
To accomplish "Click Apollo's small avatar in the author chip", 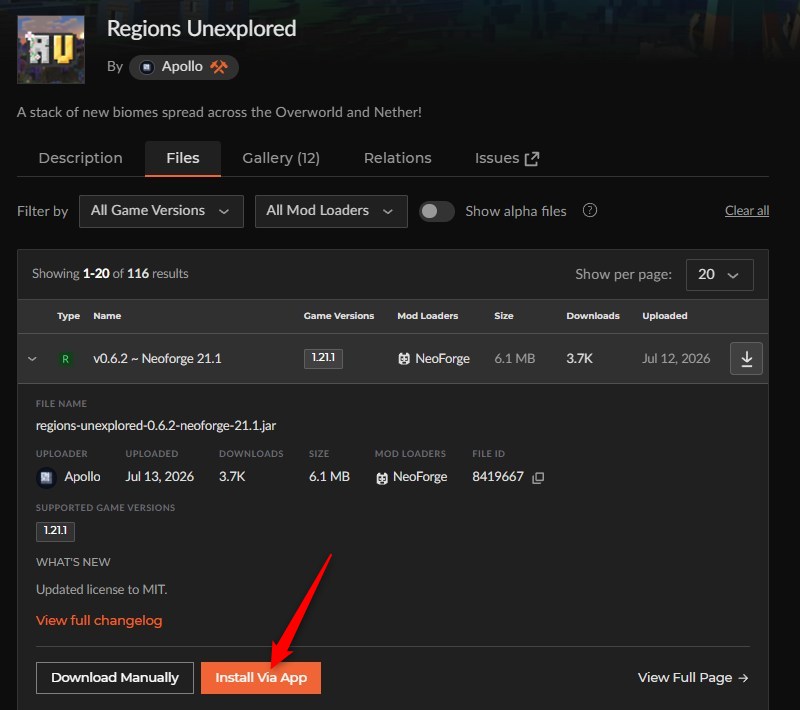I will (147, 67).
